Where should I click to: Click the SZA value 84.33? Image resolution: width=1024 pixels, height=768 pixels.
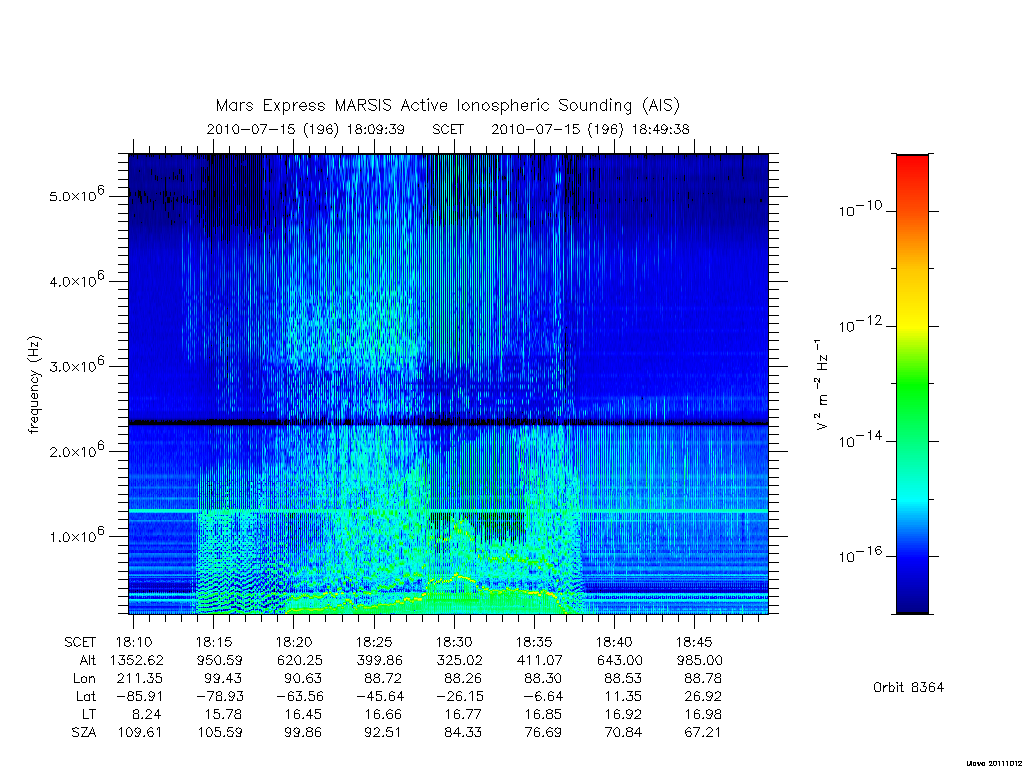462,732
